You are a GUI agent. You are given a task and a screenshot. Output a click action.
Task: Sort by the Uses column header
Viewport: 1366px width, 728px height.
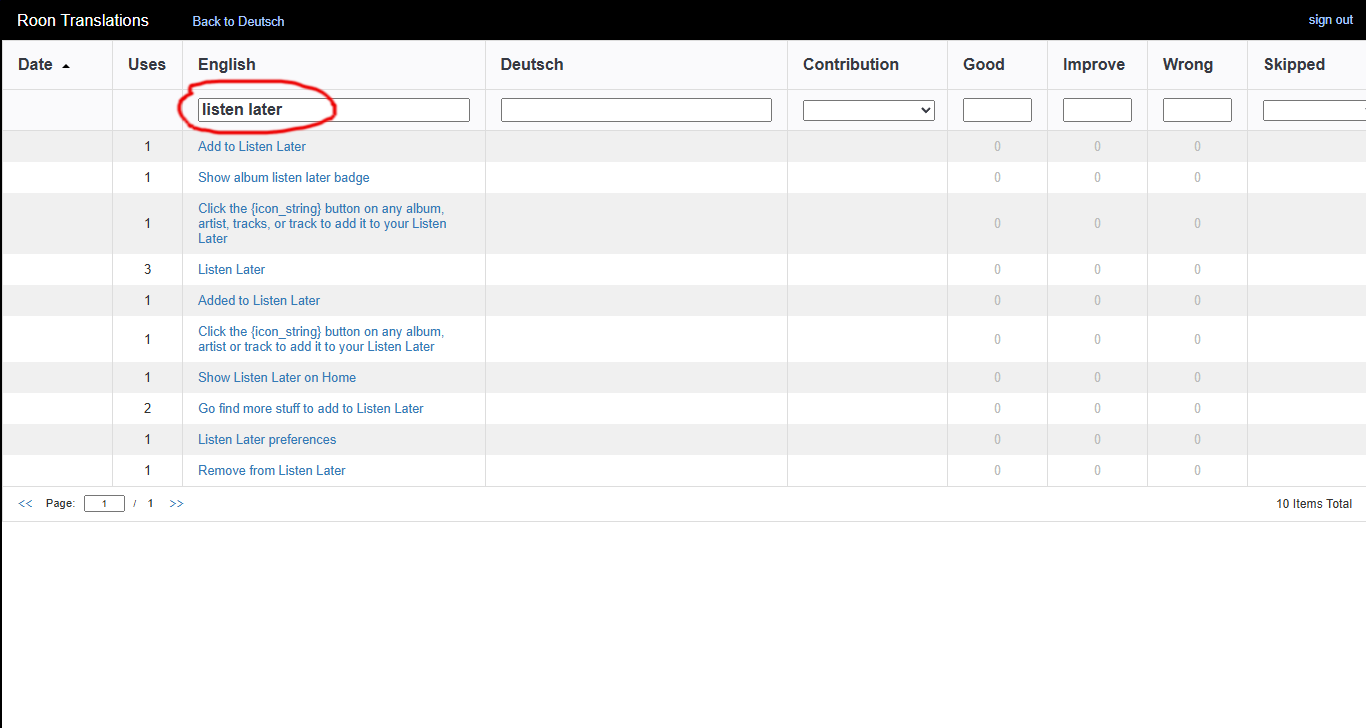pyautogui.click(x=147, y=65)
